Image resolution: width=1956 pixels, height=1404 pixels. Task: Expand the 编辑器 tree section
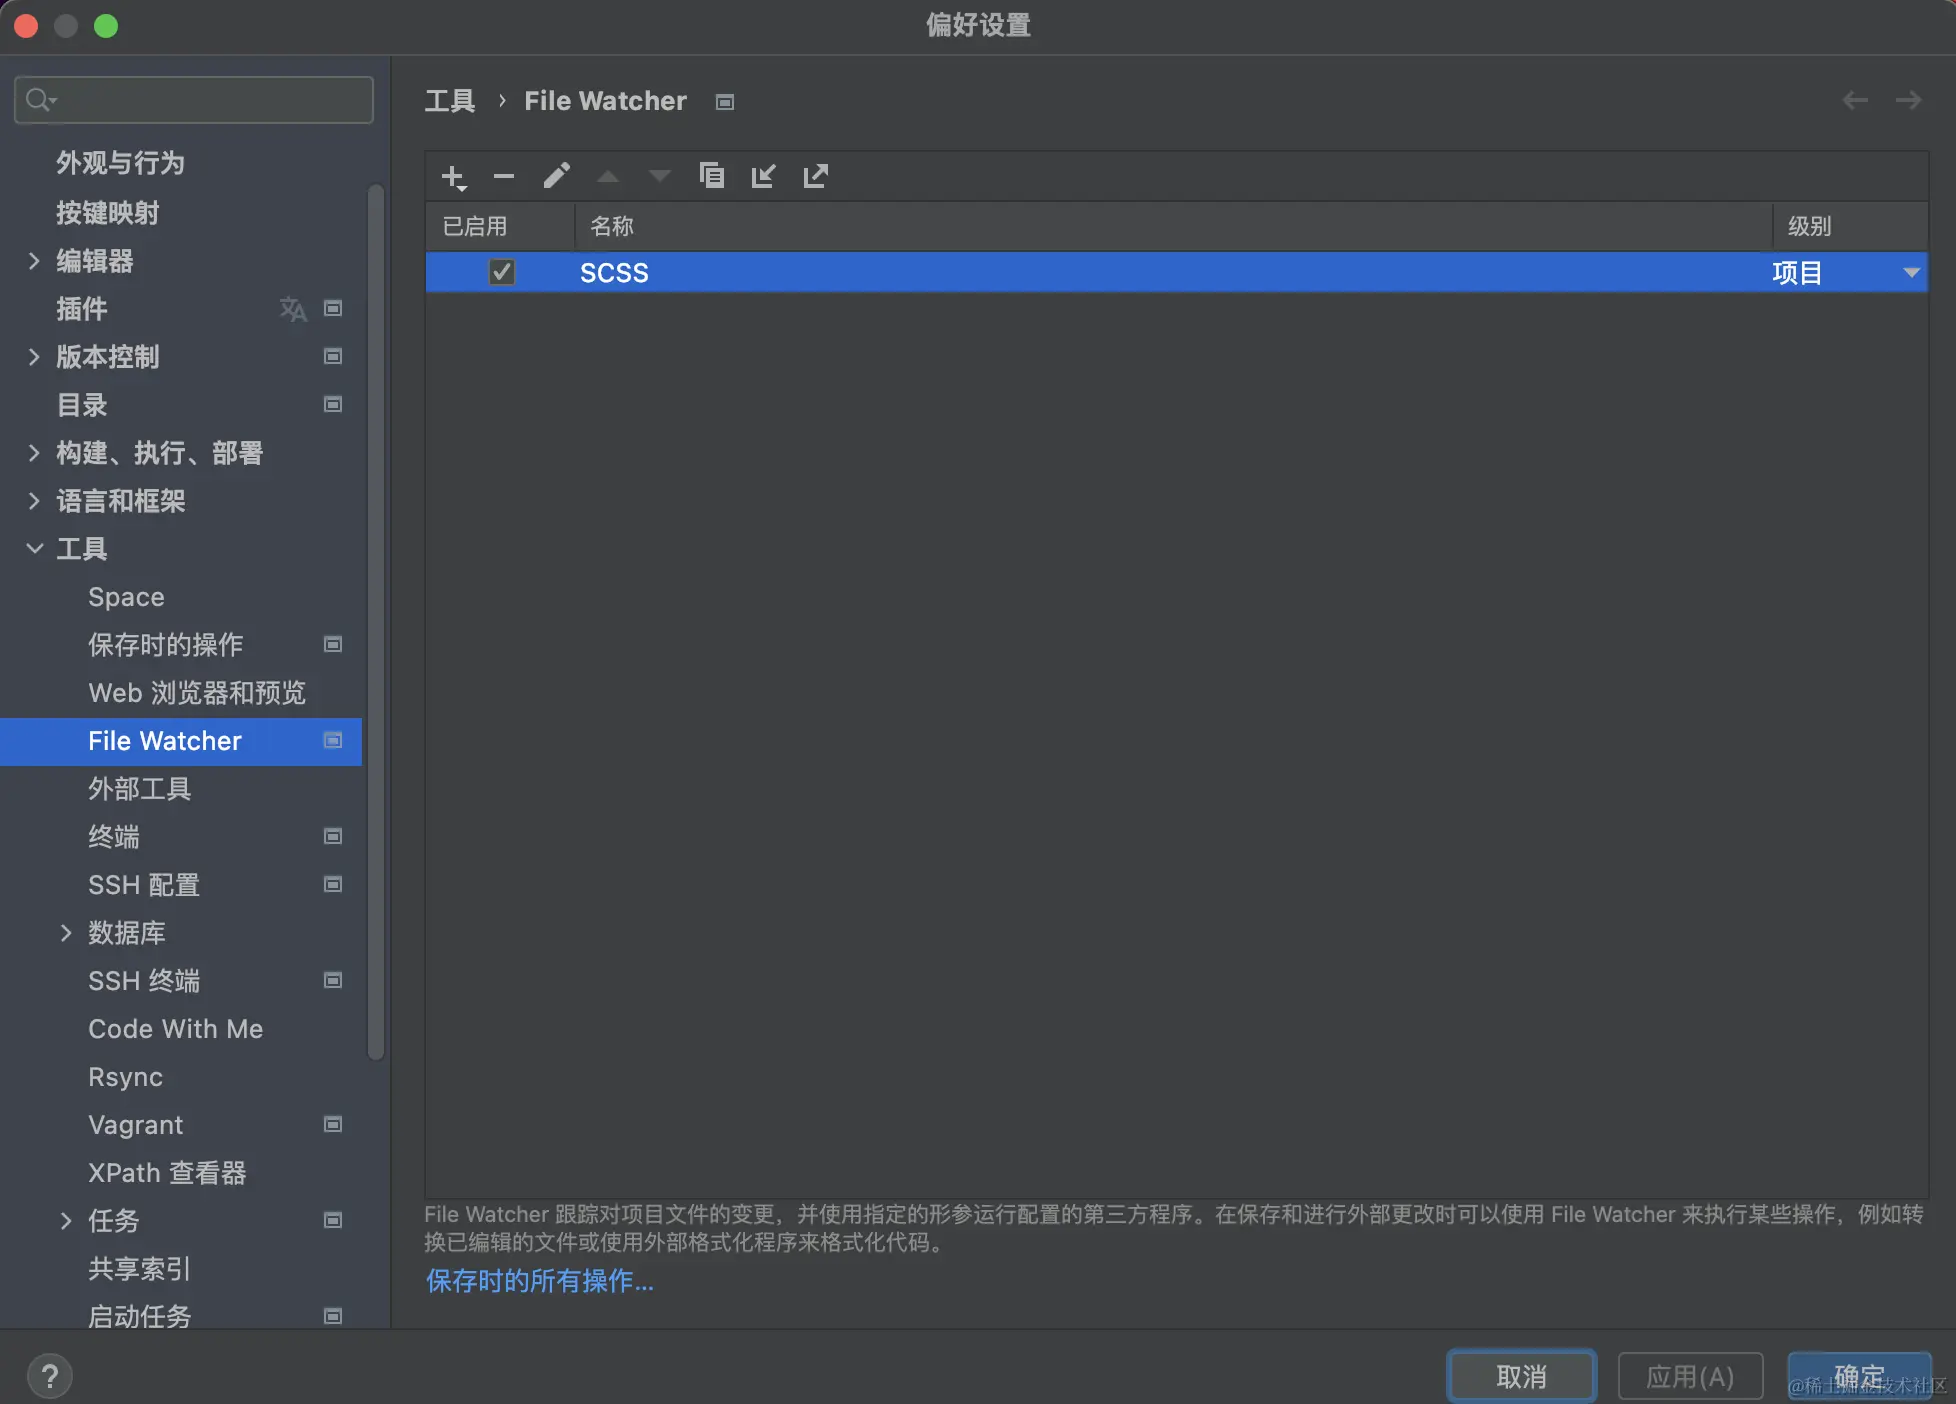[34, 261]
